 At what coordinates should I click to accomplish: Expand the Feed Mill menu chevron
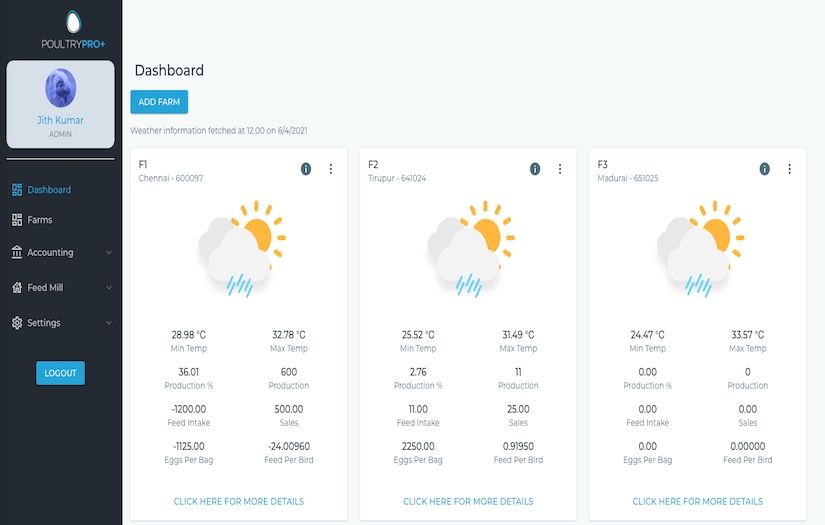pyautogui.click(x=109, y=288)
